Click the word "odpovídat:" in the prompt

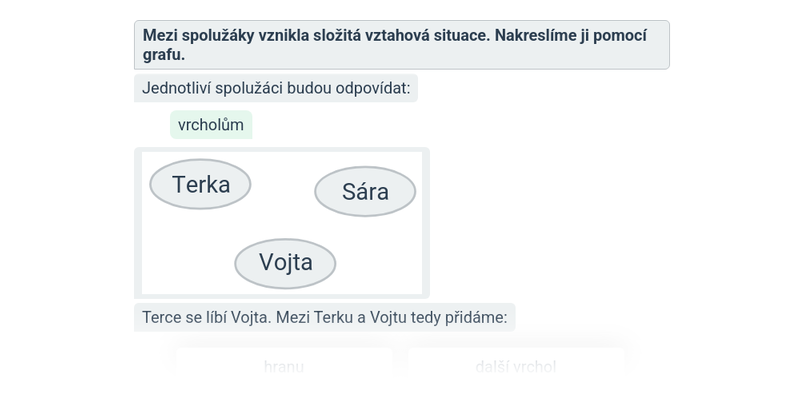371,88
